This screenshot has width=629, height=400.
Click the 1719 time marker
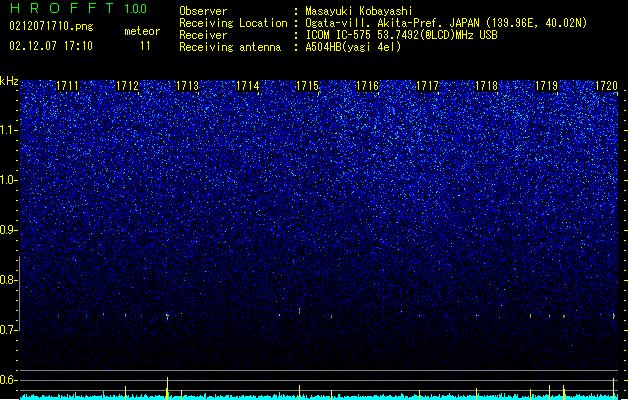(547, 86)
